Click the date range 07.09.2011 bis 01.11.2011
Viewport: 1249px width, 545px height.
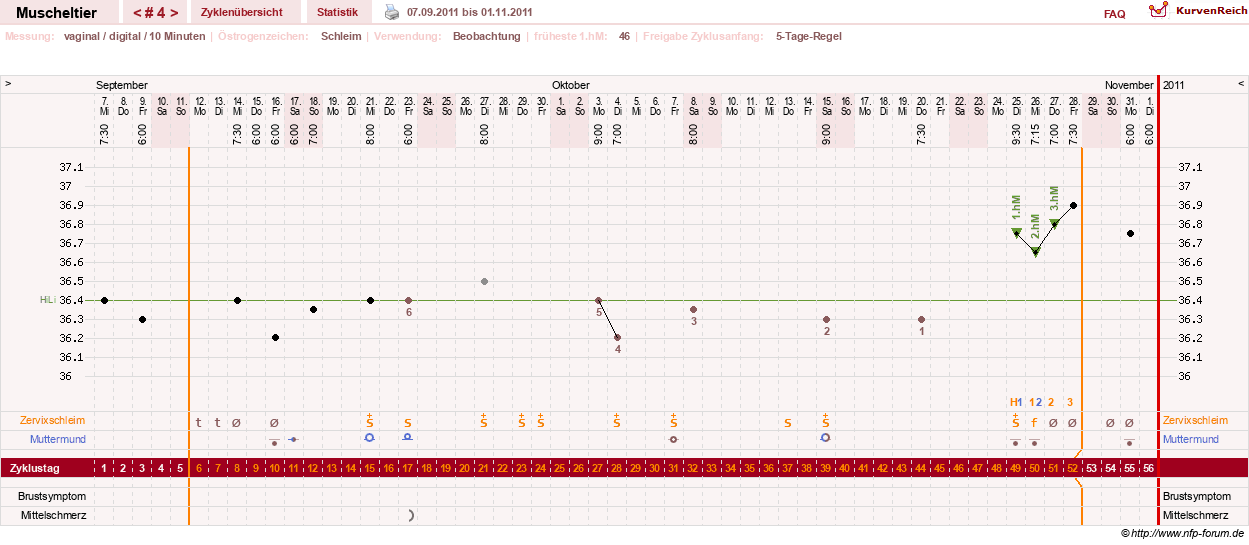[470, 13]
